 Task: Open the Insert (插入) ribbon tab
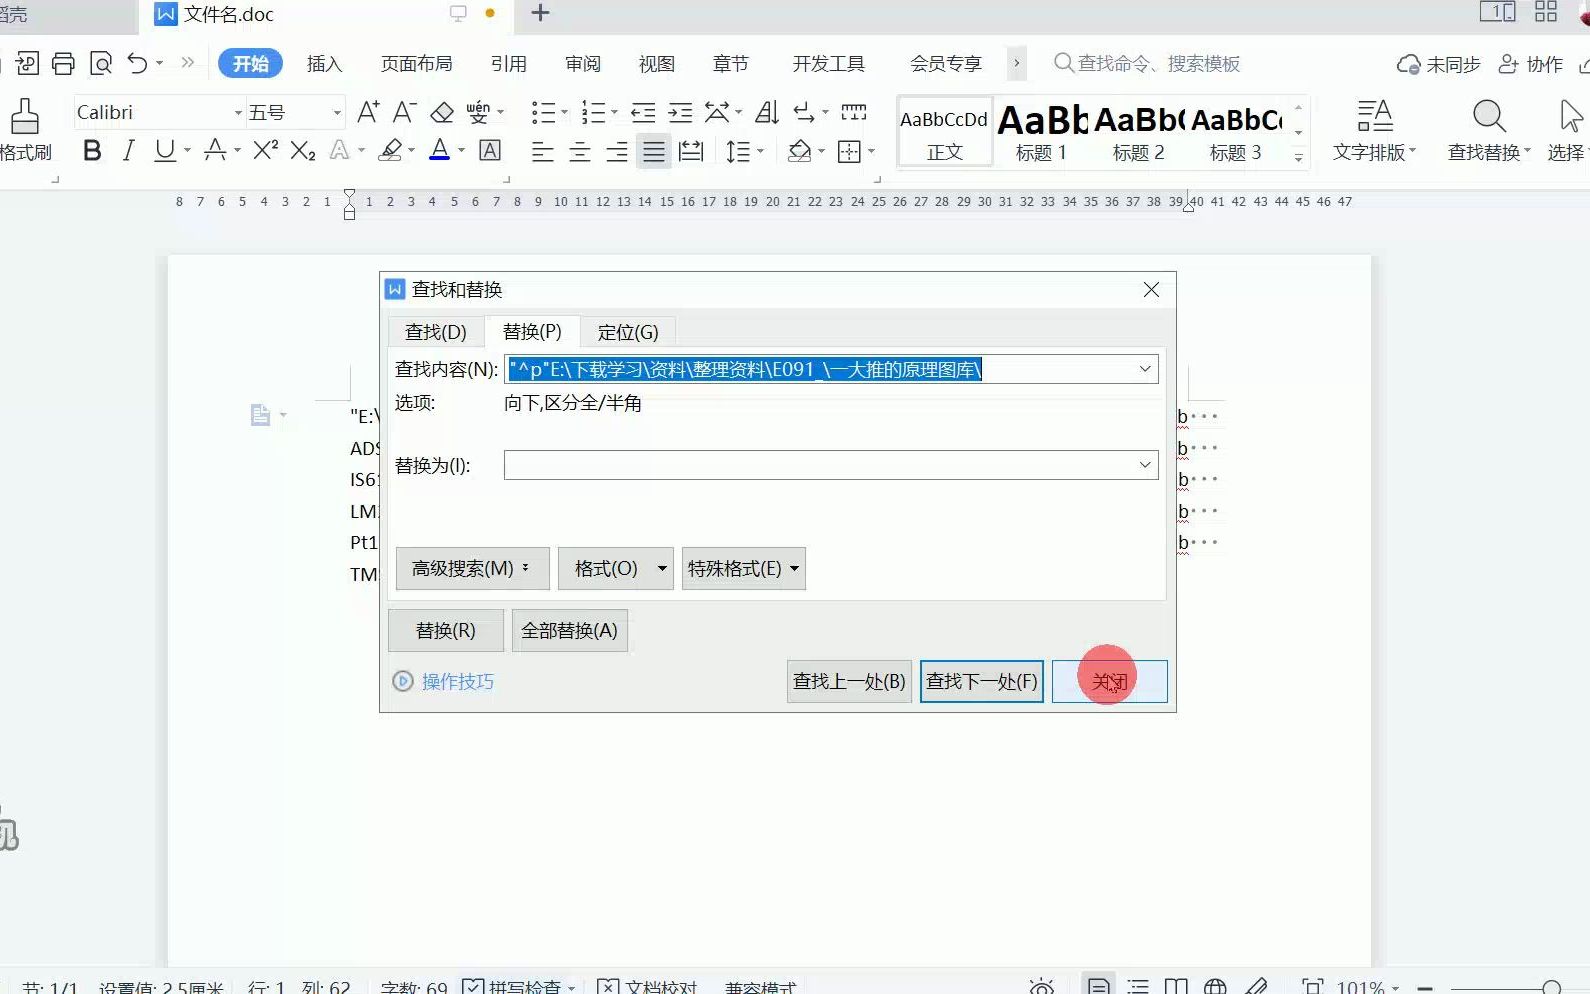point(324,64)
